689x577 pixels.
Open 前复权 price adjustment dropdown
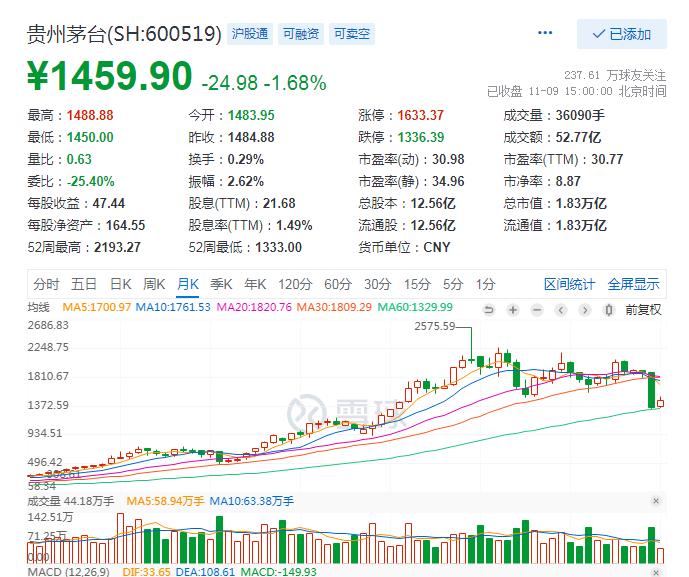pyautogui.click(x=643, y=310)
